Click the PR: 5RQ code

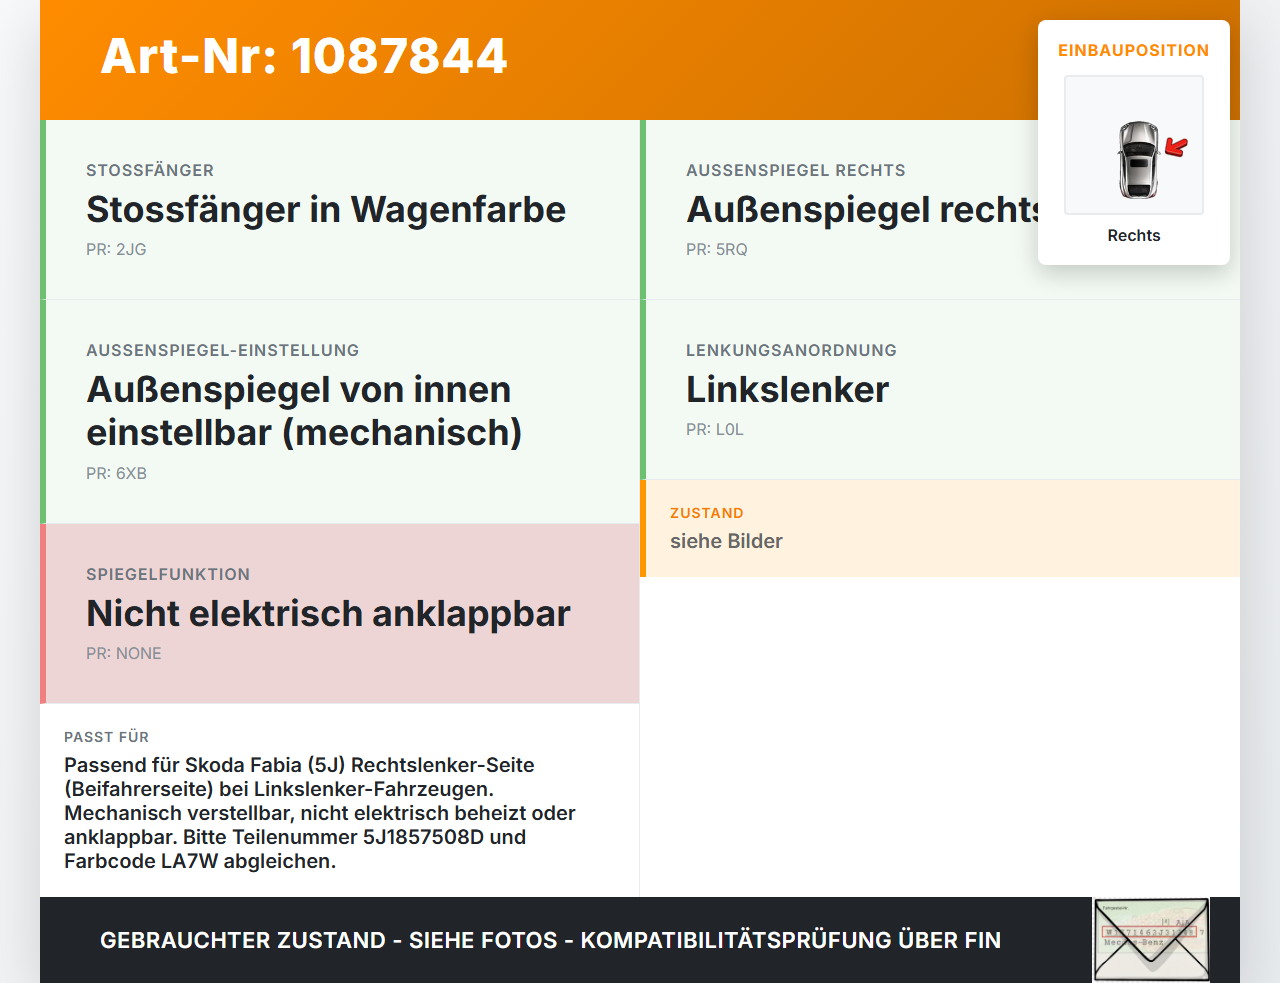click(x=717, y=250)
